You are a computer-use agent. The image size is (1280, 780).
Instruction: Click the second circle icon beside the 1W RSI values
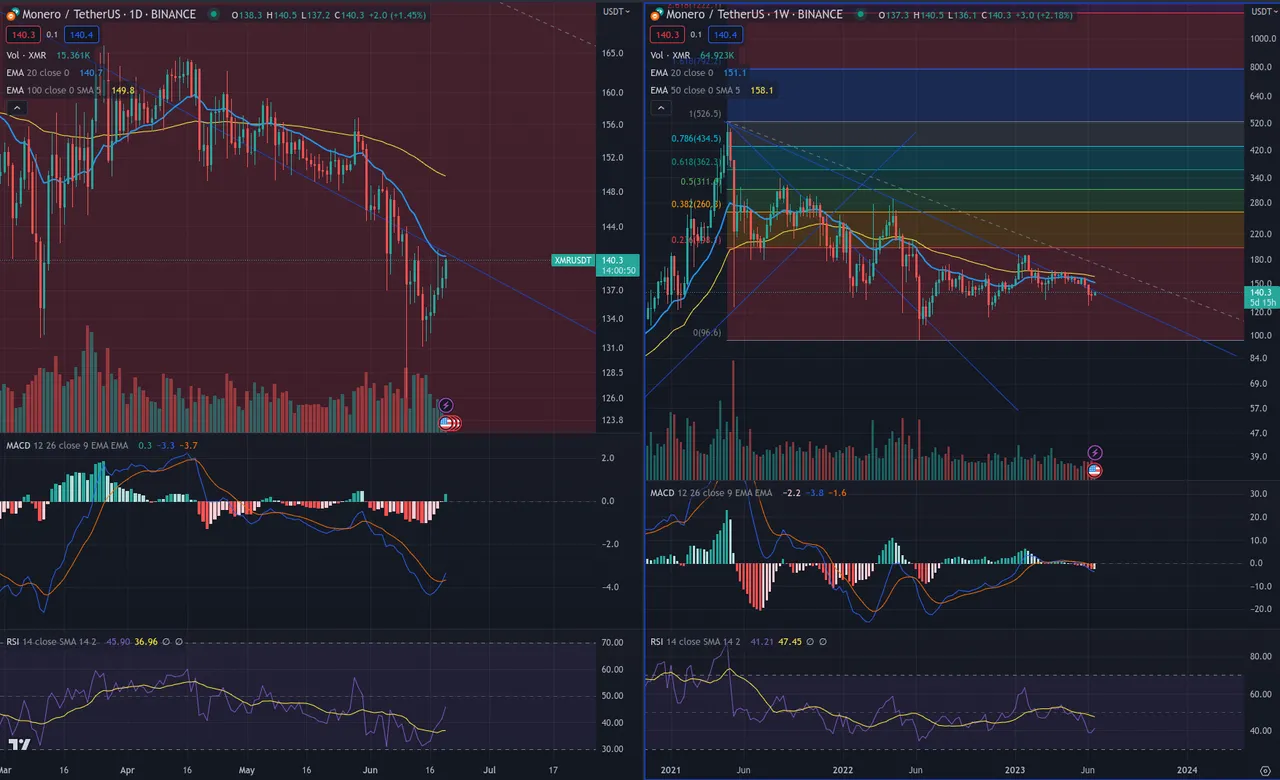(x=824, y=642)
